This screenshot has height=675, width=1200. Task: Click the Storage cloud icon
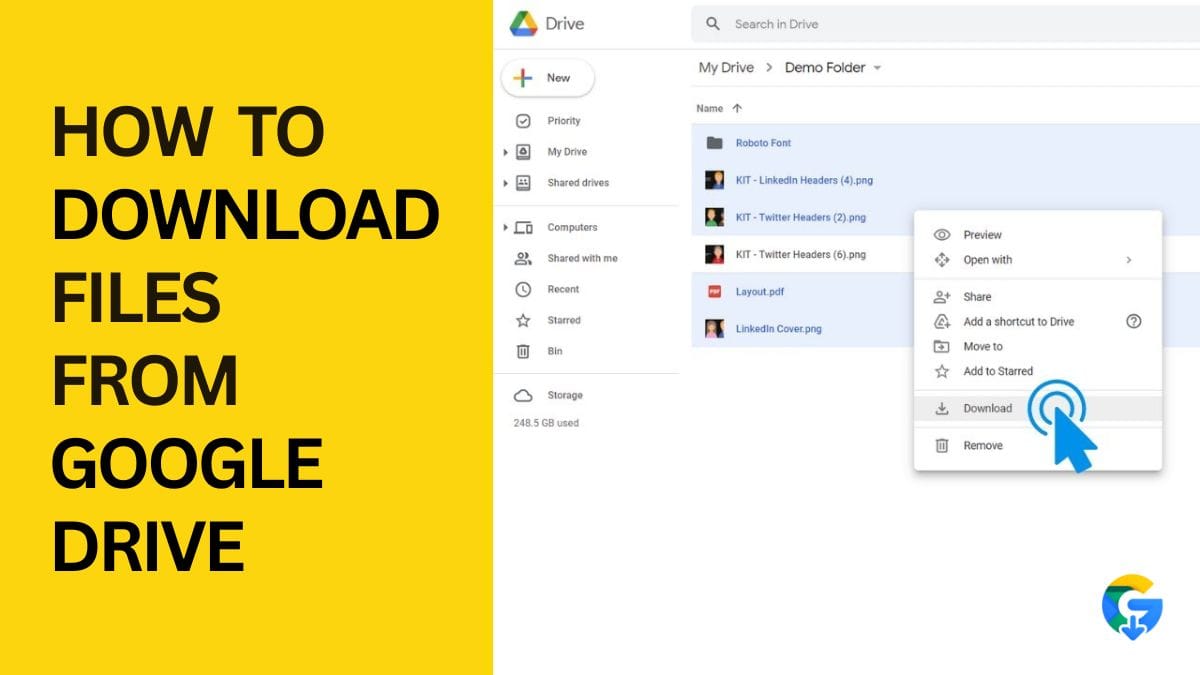click(524, 395)
